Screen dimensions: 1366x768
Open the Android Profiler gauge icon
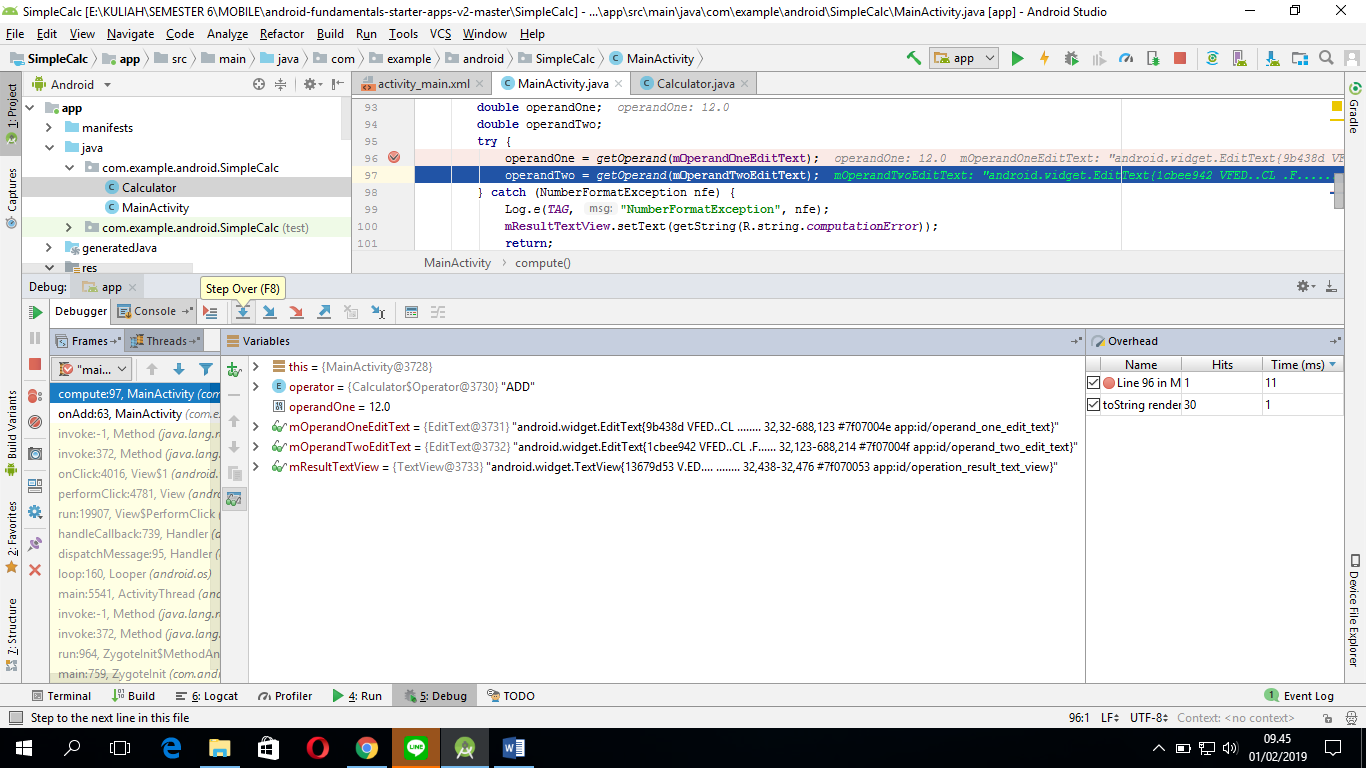pyautogui.click(x=1126, y=58)
